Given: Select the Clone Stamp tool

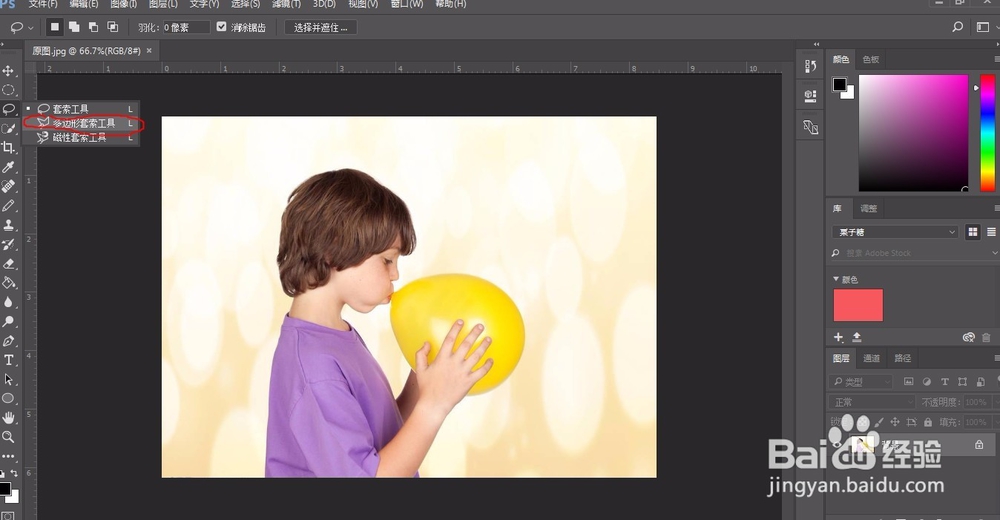Looking at the screenshot, I should click(8, 225).
